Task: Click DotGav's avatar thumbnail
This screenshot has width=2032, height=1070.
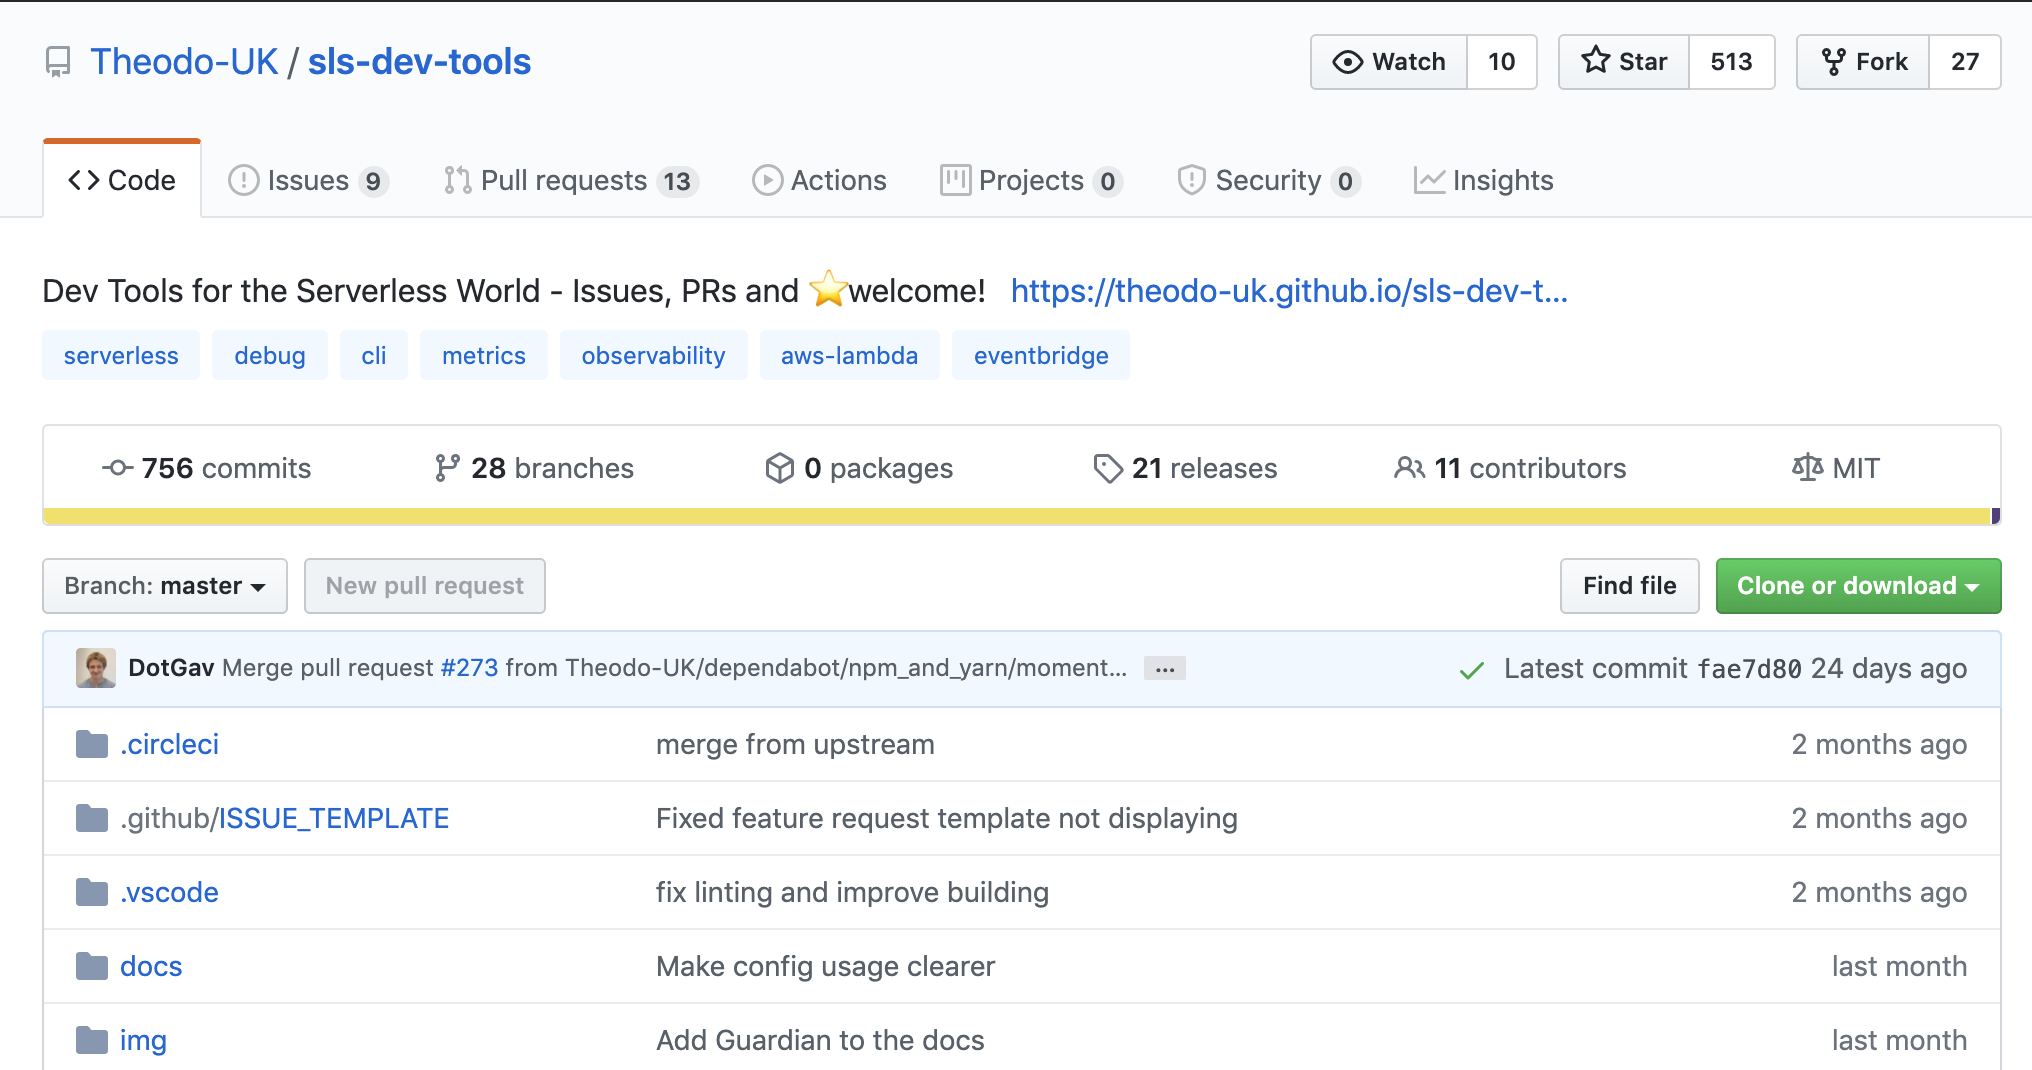Action: [96, 668]
